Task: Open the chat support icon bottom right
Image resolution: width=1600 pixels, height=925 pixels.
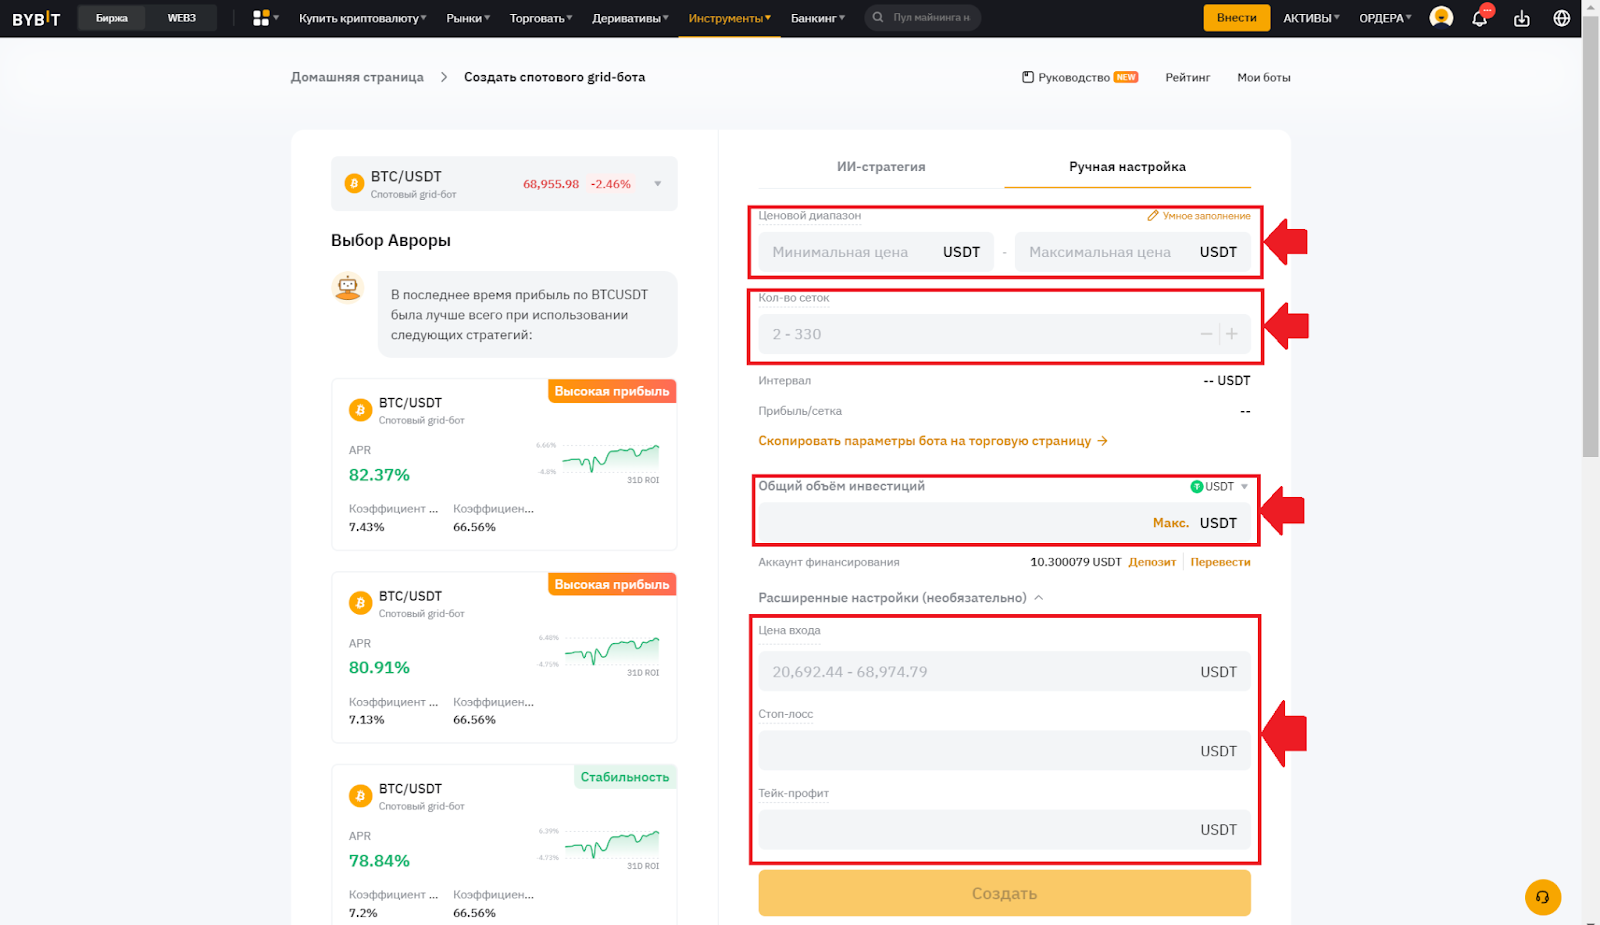Action: [1542, 898]
